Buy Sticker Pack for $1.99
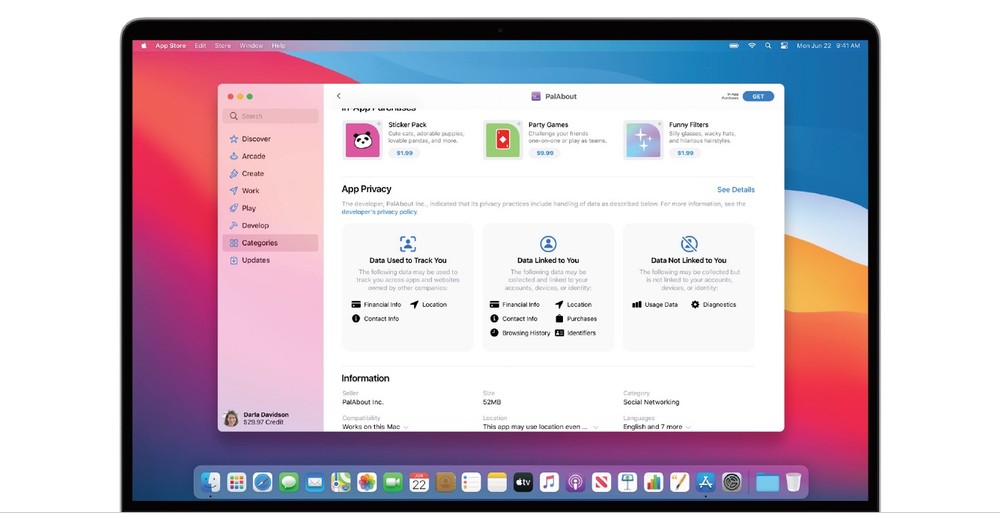Screen dimensions: 1000x513 (x=404, y=153)
